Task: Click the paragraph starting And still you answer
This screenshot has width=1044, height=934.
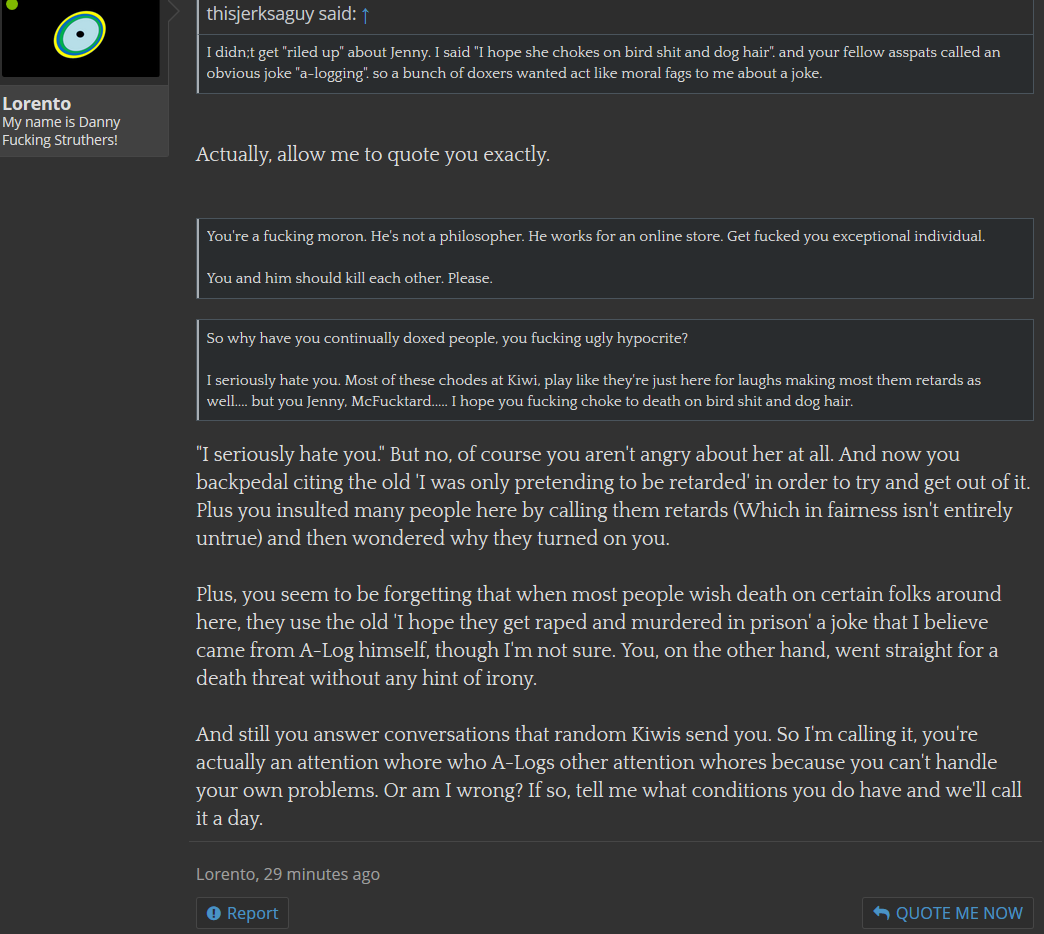Action: (609, 776)
